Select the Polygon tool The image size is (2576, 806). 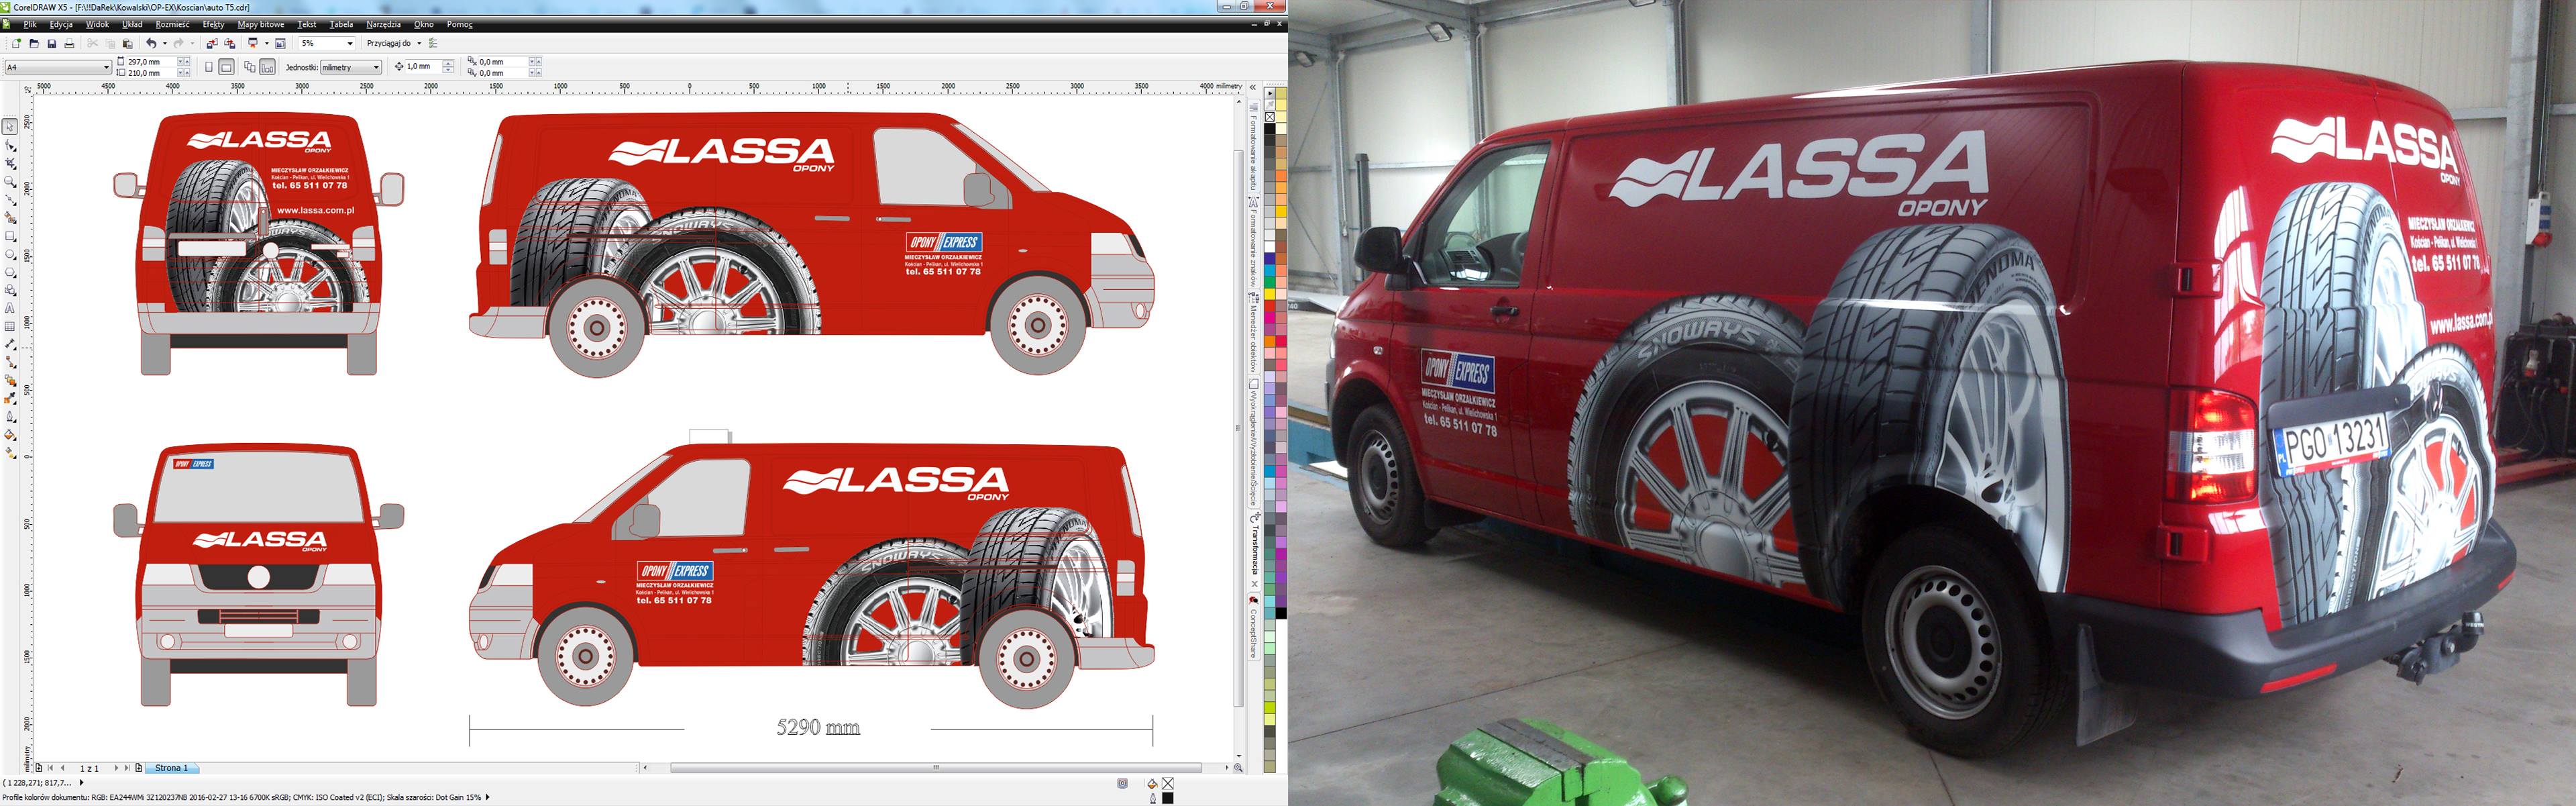click(10, 272)
